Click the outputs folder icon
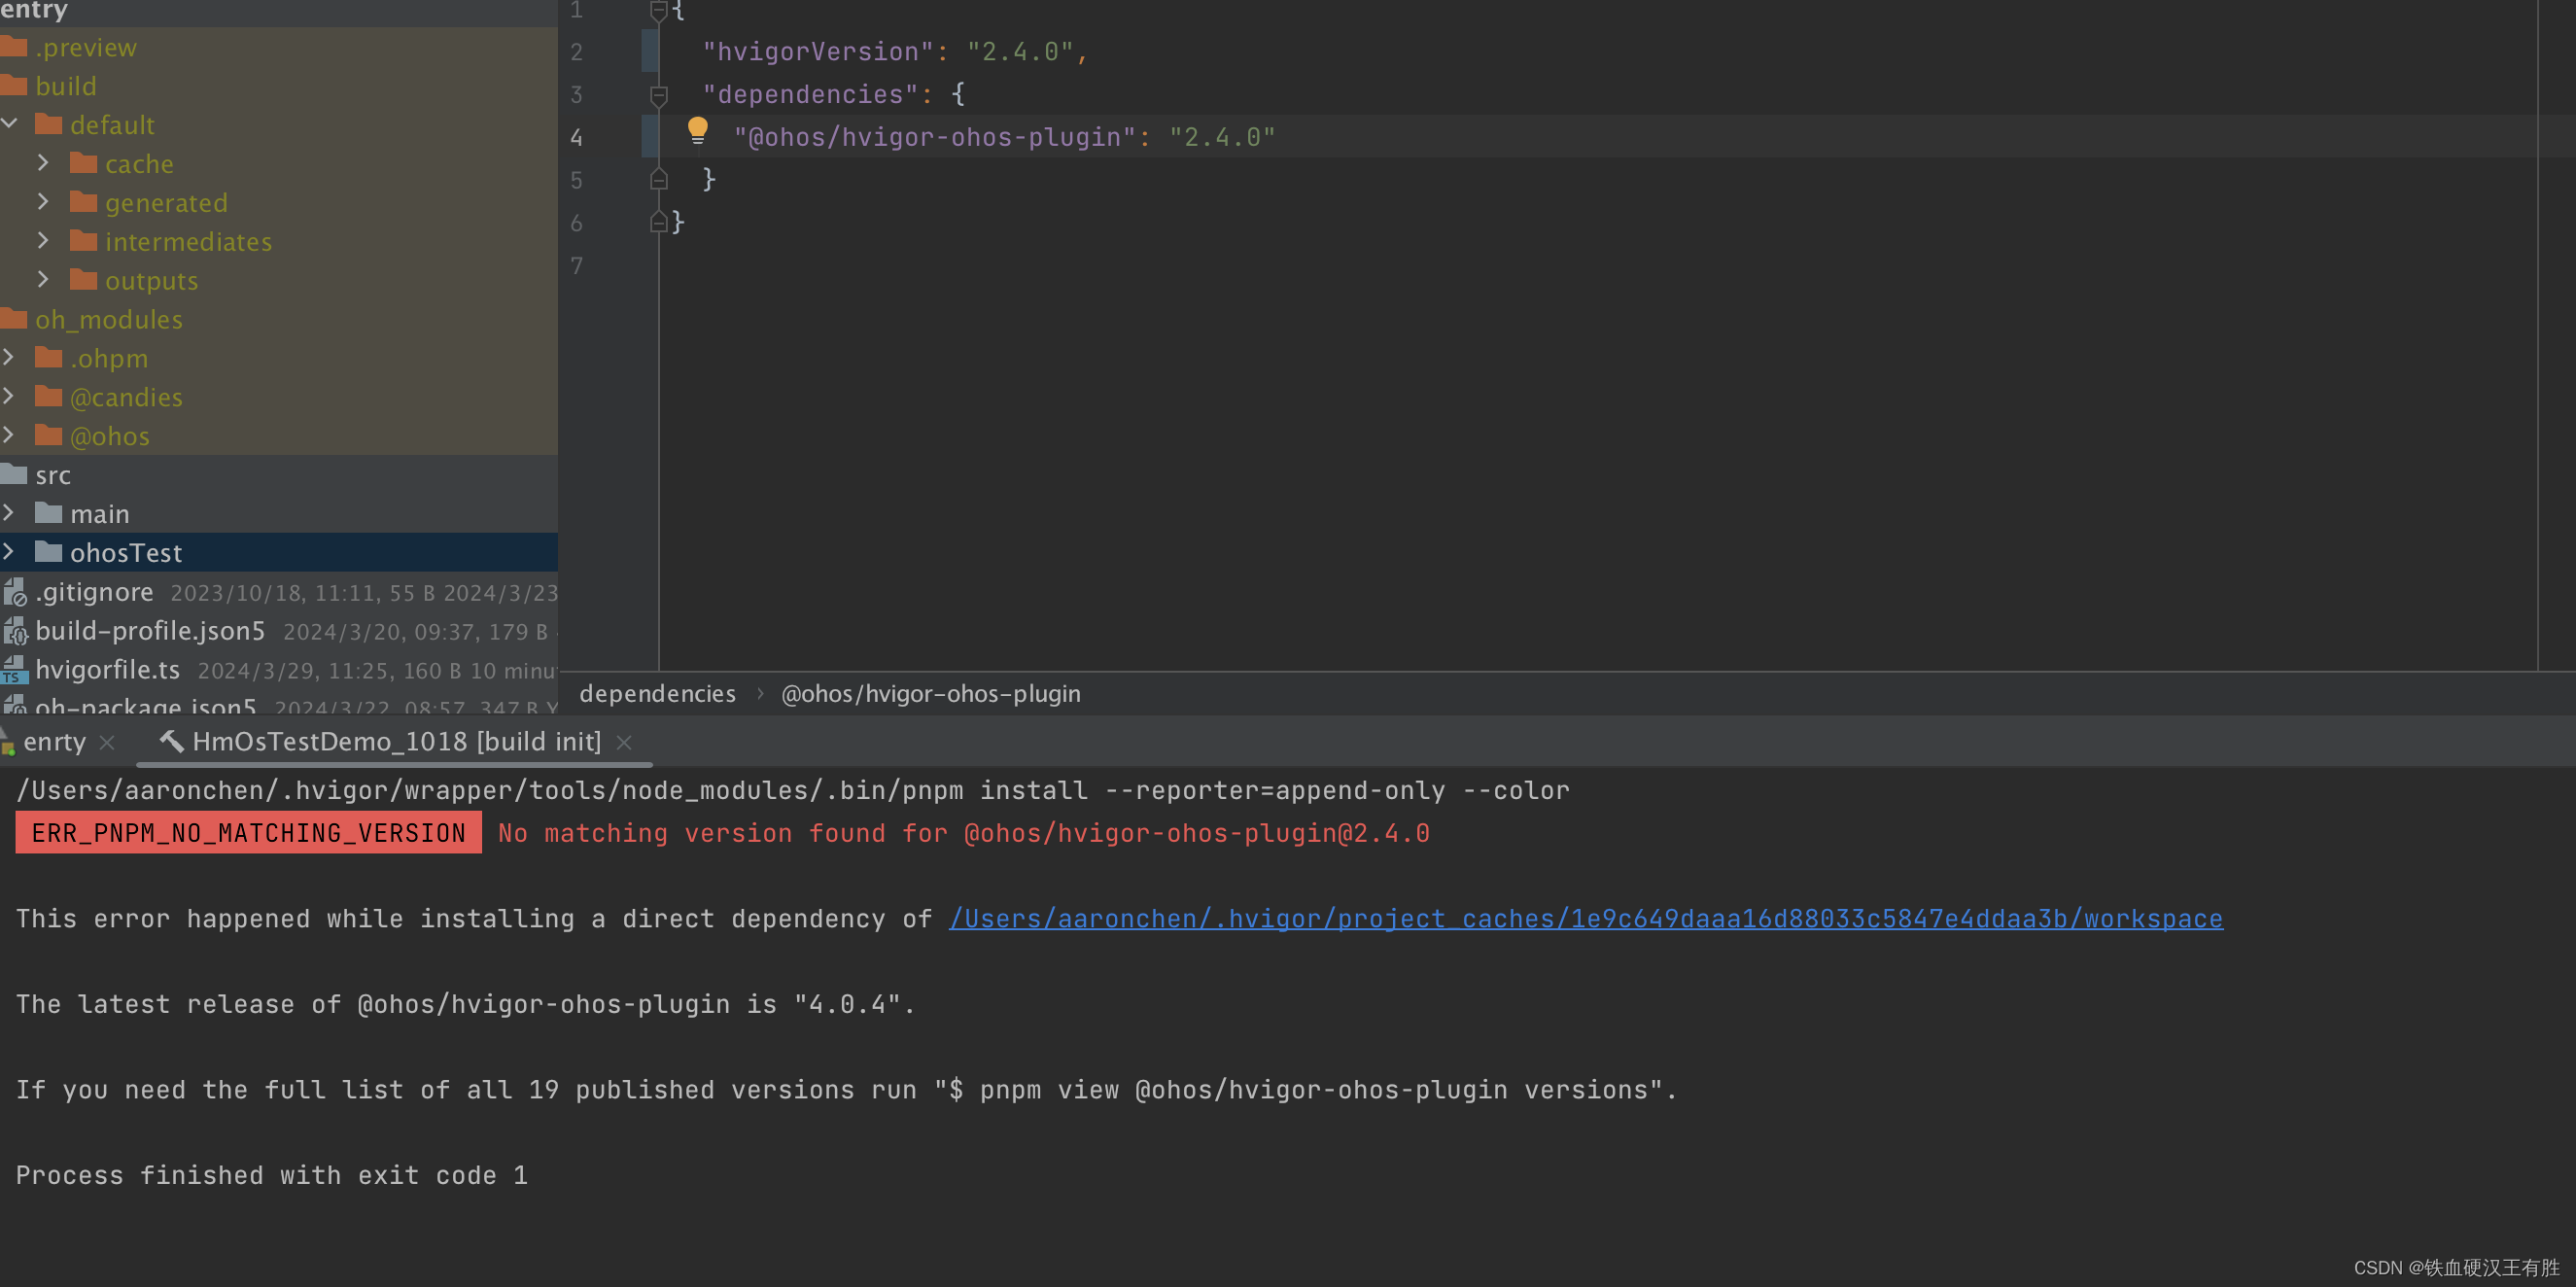Viewport: 2576px width, 1287px height. (x=83, y=280)
